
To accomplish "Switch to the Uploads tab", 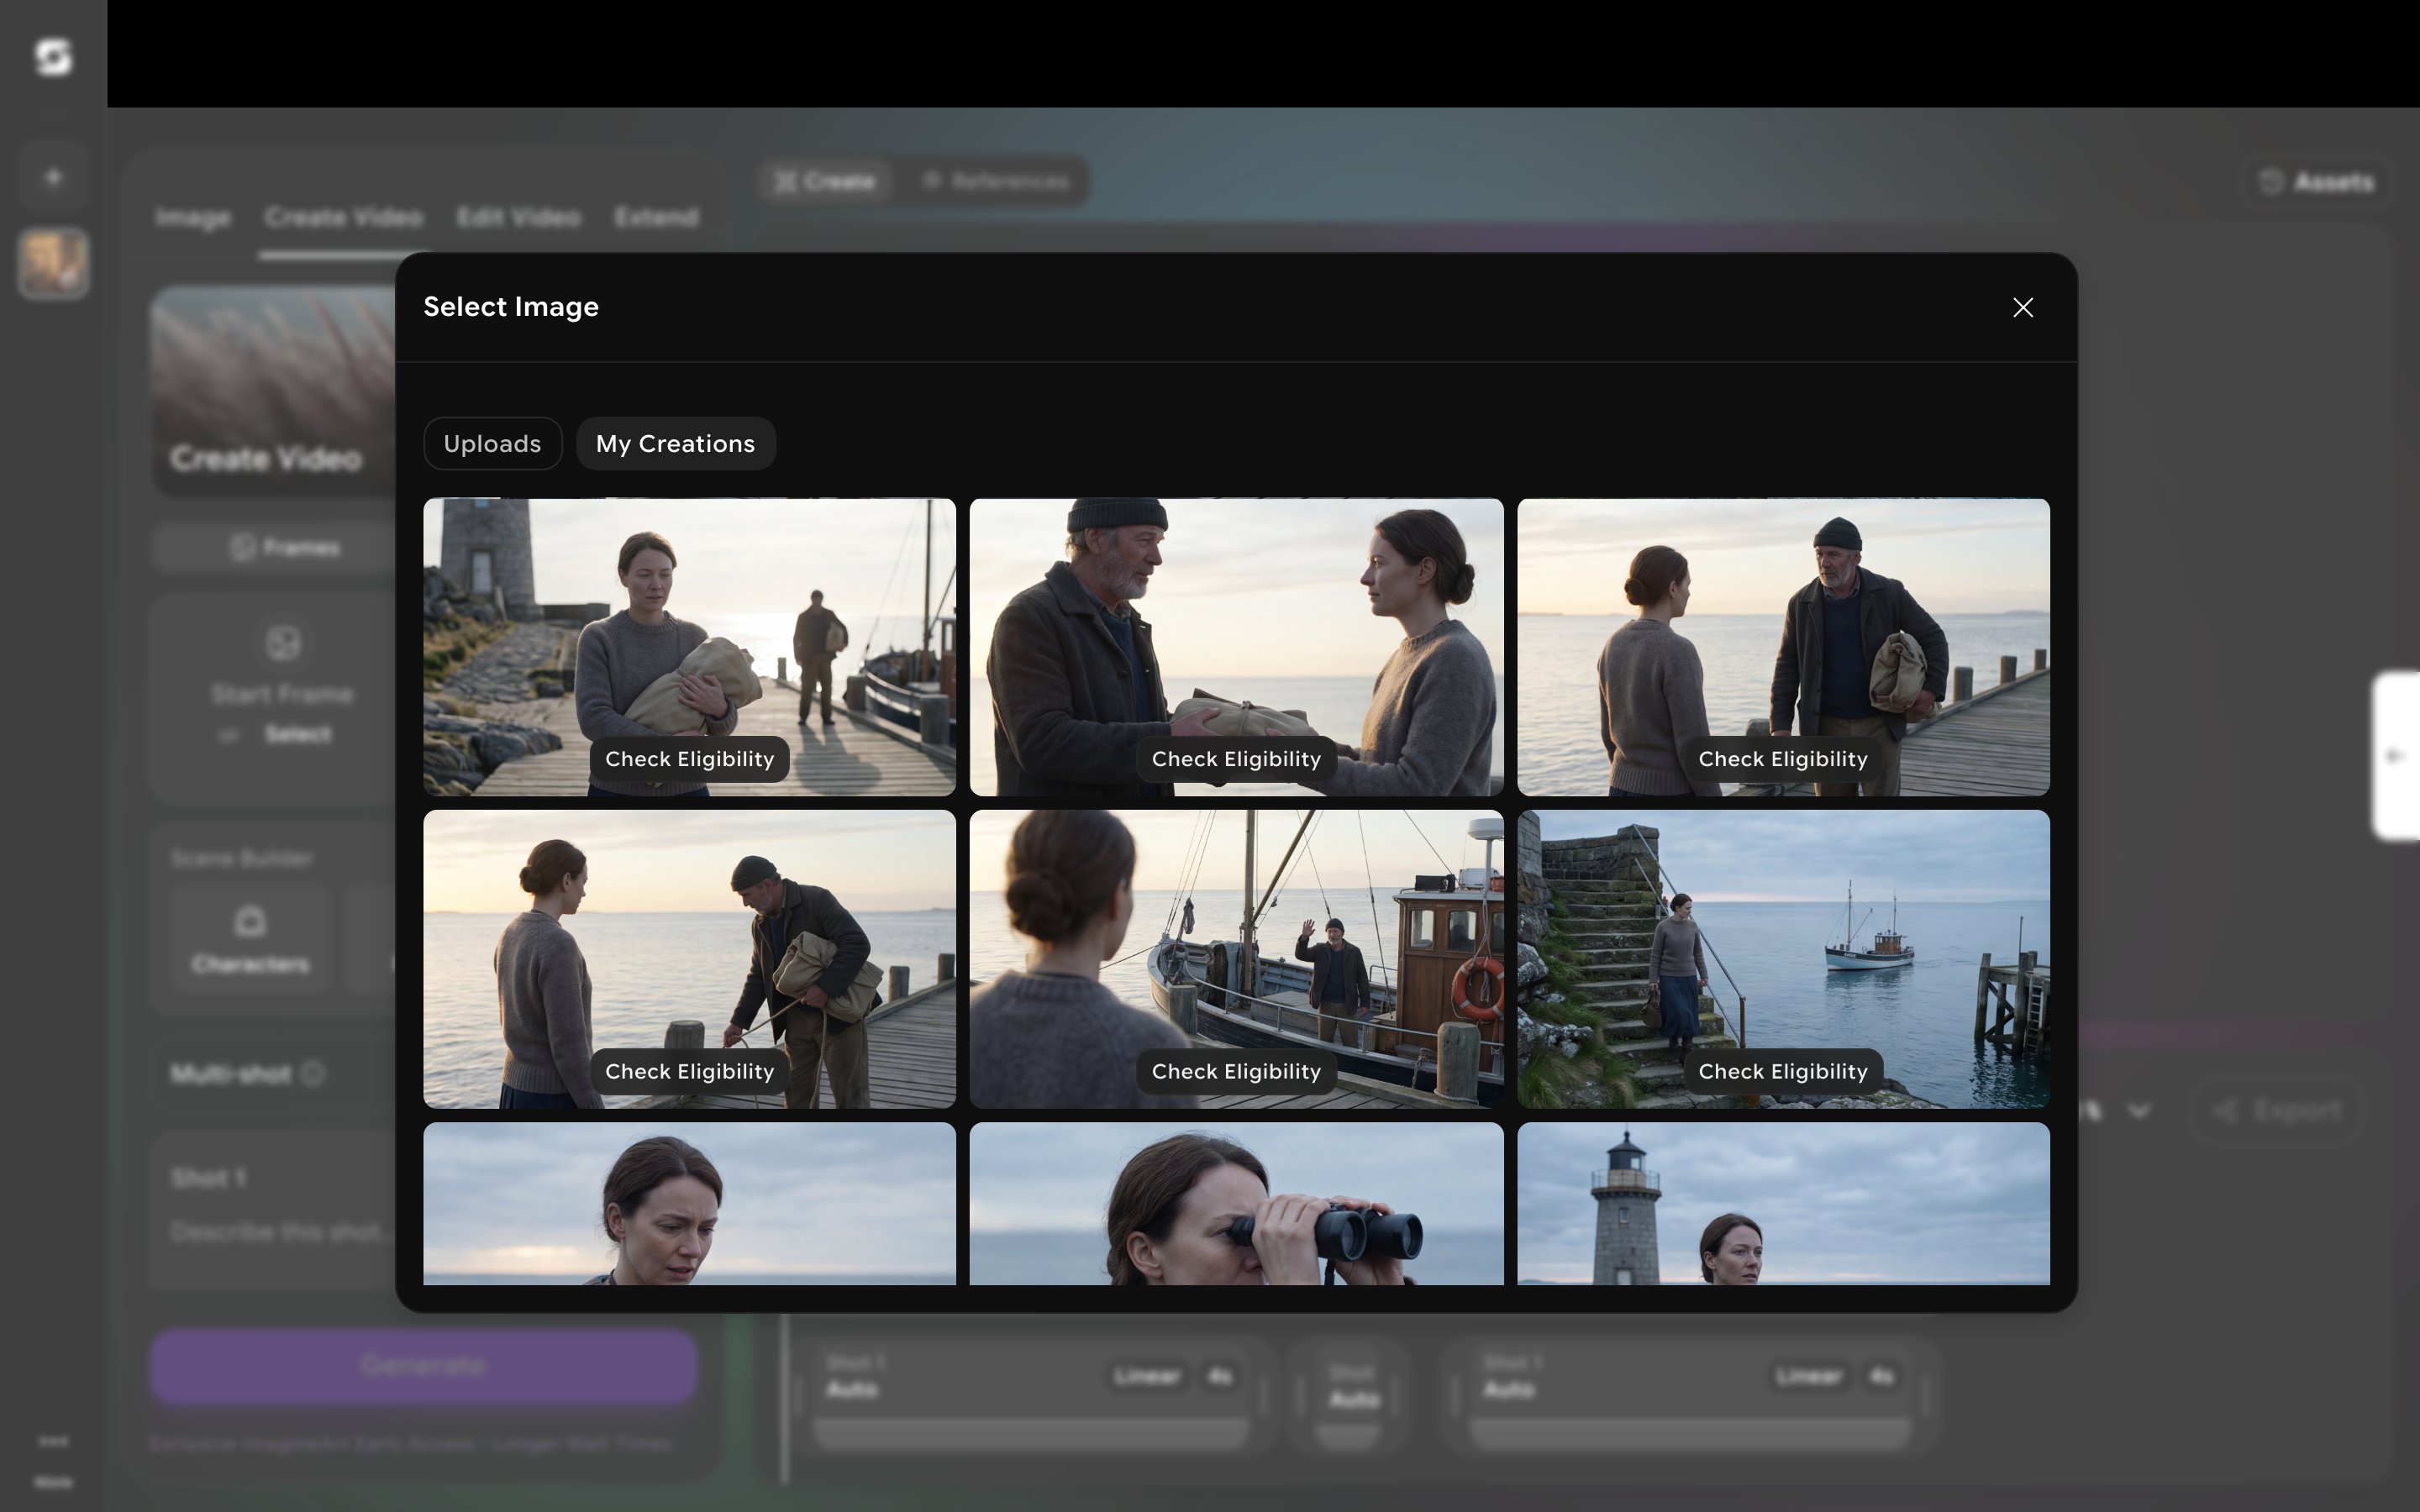I will pos(492,443).
